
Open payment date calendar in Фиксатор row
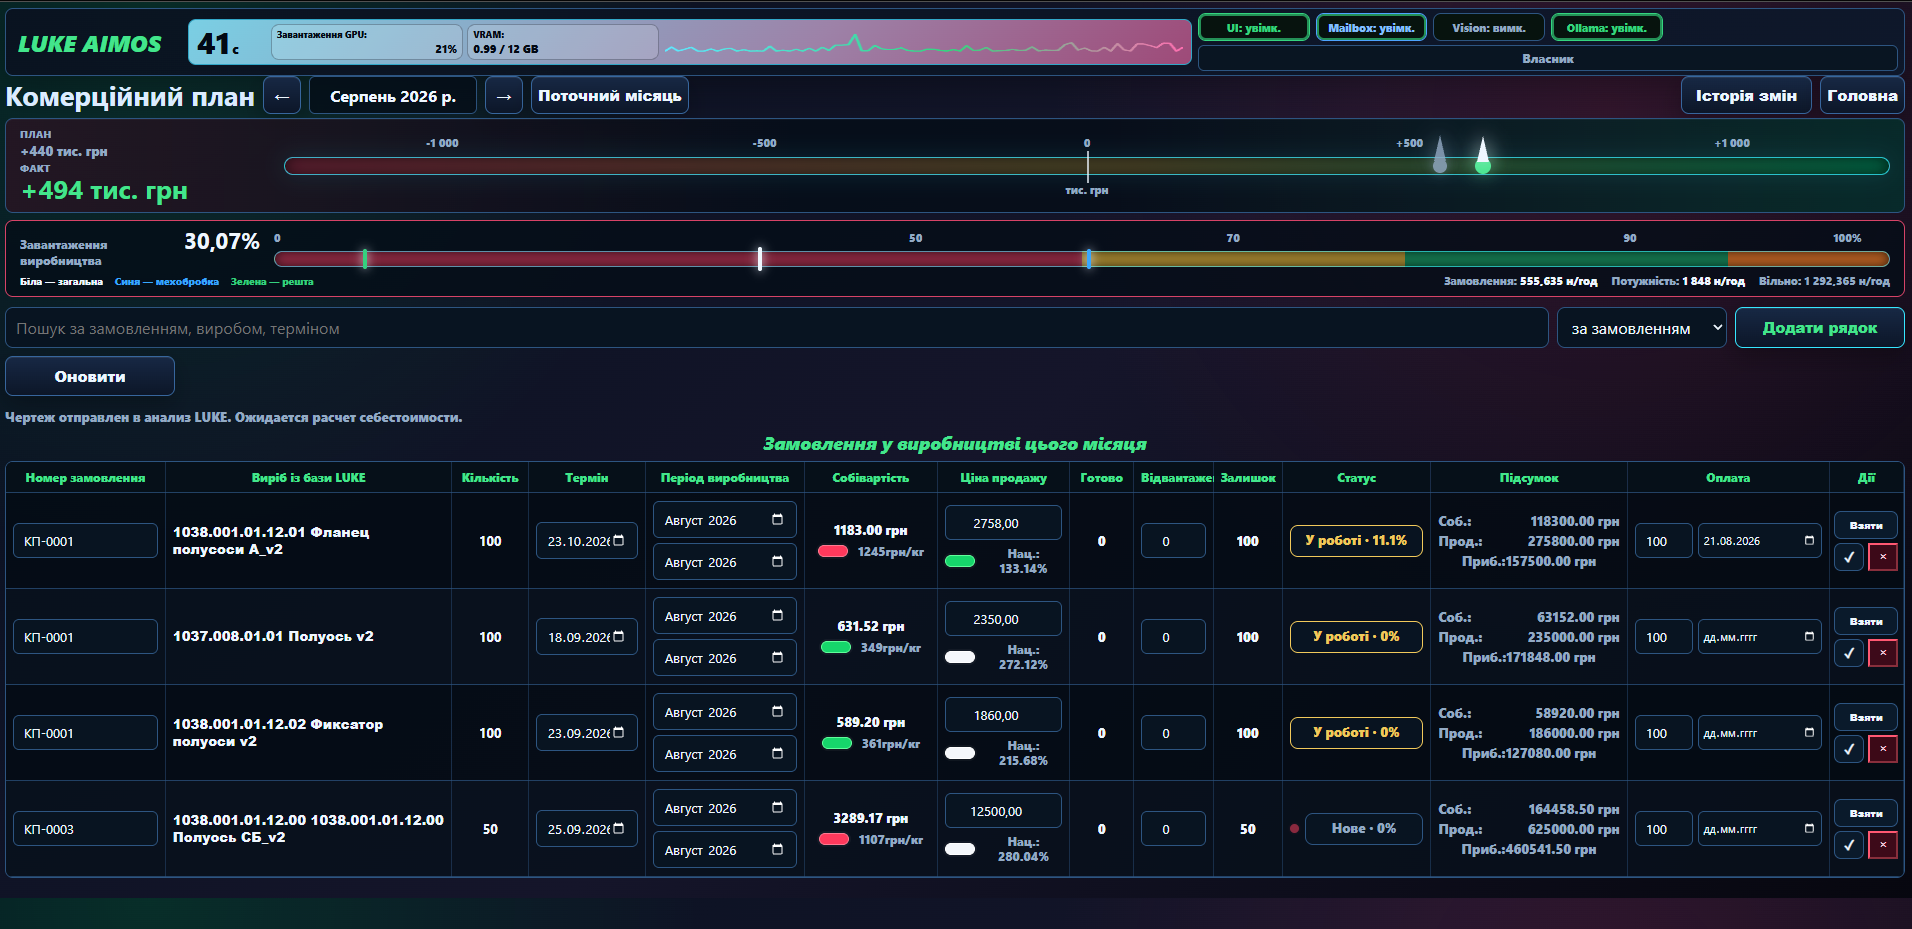[1809, 733]
